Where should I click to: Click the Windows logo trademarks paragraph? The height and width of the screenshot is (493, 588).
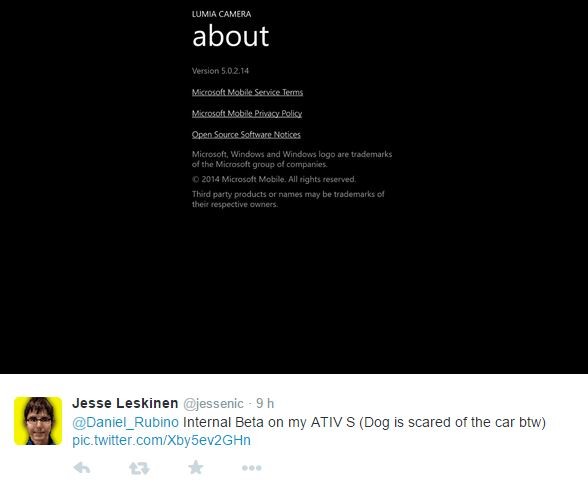click(x=292, y=159)
